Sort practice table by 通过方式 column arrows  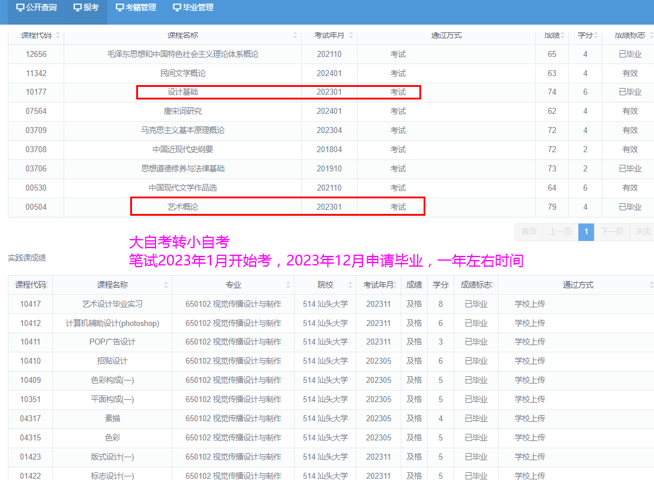pos(647,285)
